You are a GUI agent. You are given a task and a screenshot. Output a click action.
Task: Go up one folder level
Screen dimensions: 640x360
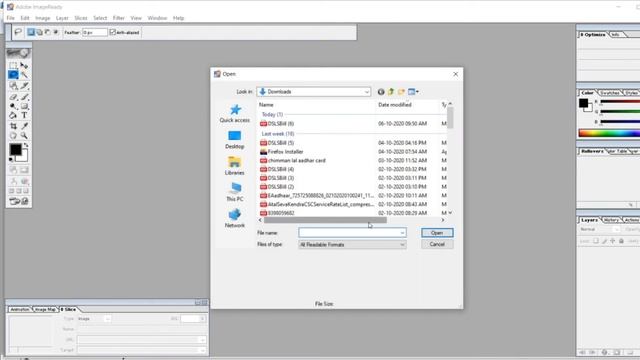pyautogui.click(x=391, y=92)
